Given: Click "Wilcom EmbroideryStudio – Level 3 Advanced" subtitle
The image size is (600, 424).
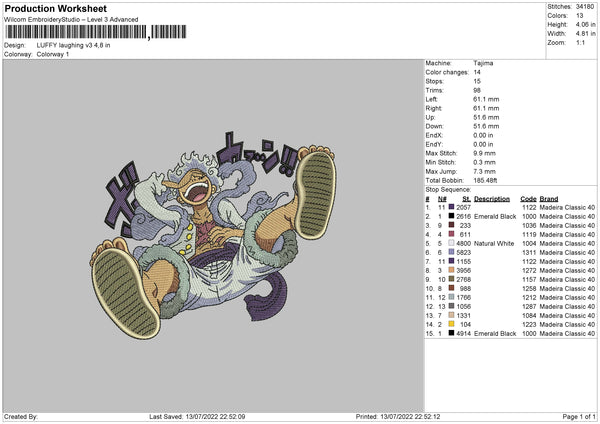Looking at the screenshot, I should 71,19.
